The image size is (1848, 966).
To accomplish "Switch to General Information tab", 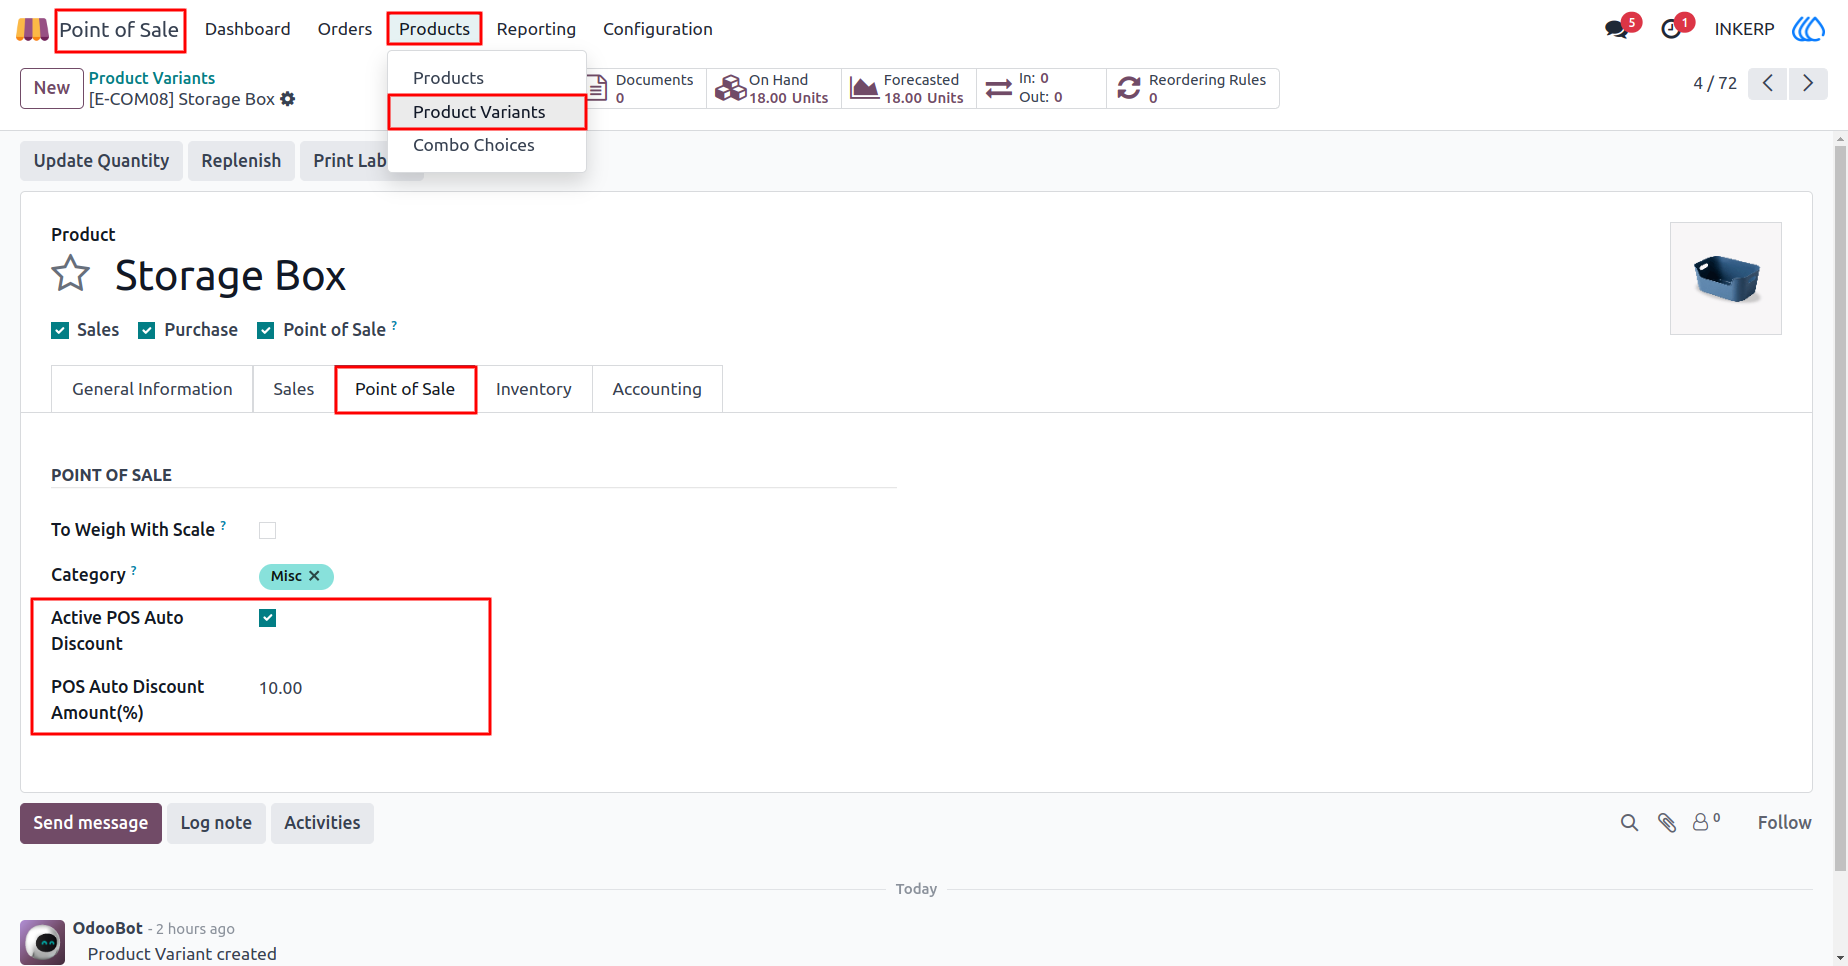I will (x=152, y=389).
